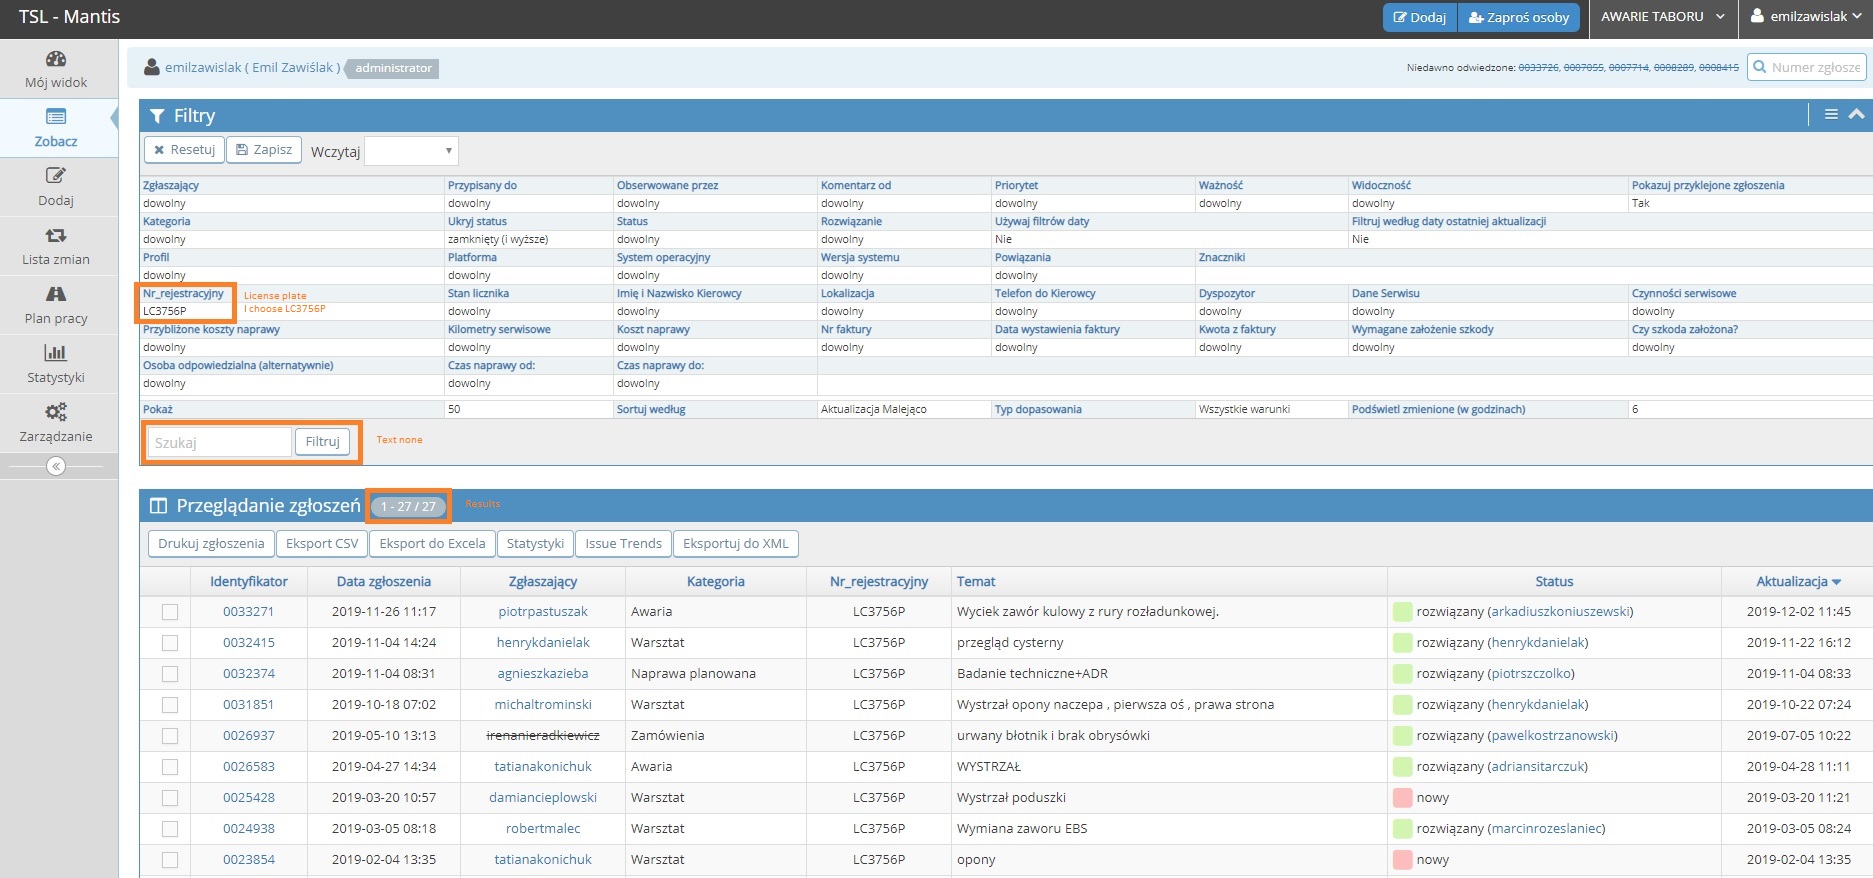Open the Plan pracy roadmap icon
1873x878 pixels.
pyautogui.click(x=56, y=294)
